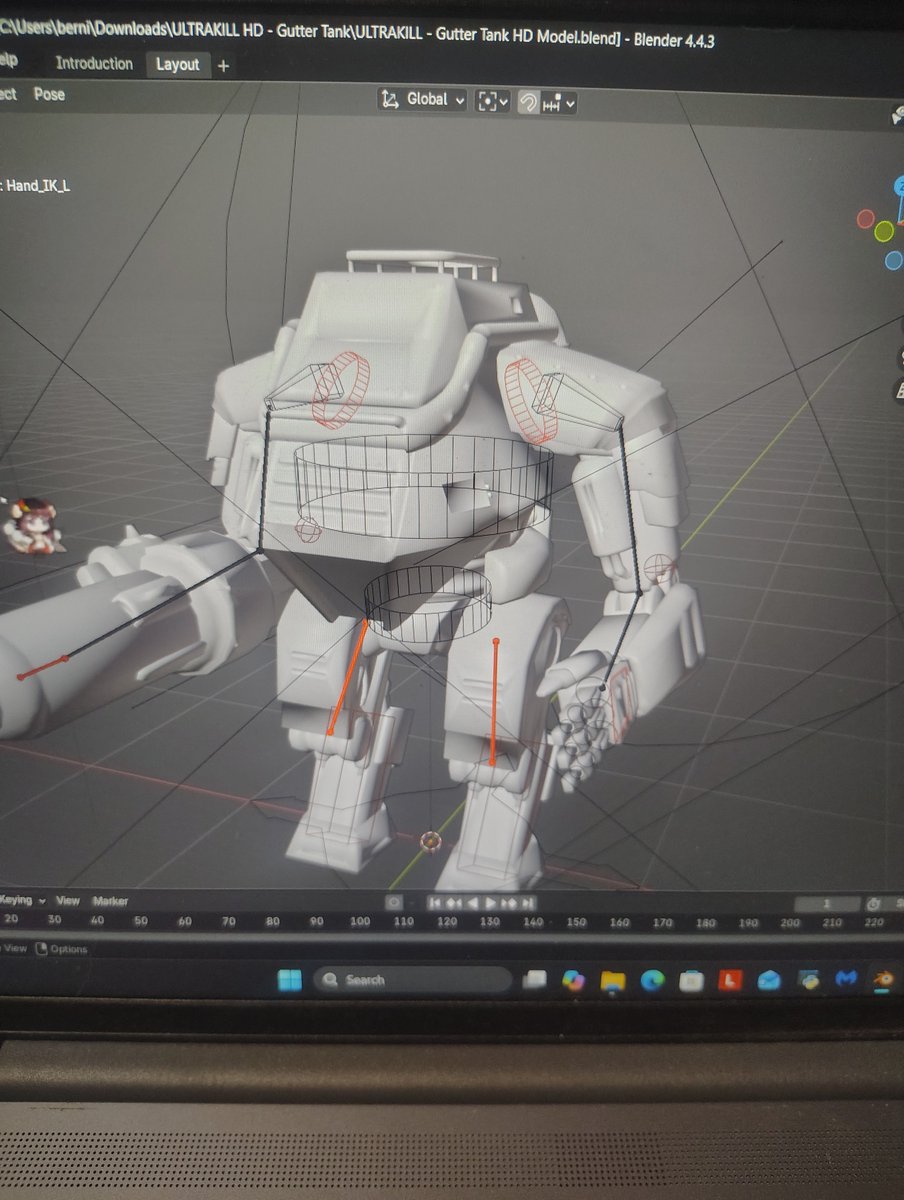The image size is (904, 1200).
Task: Click the current frame number field
Action: [826, 903]
